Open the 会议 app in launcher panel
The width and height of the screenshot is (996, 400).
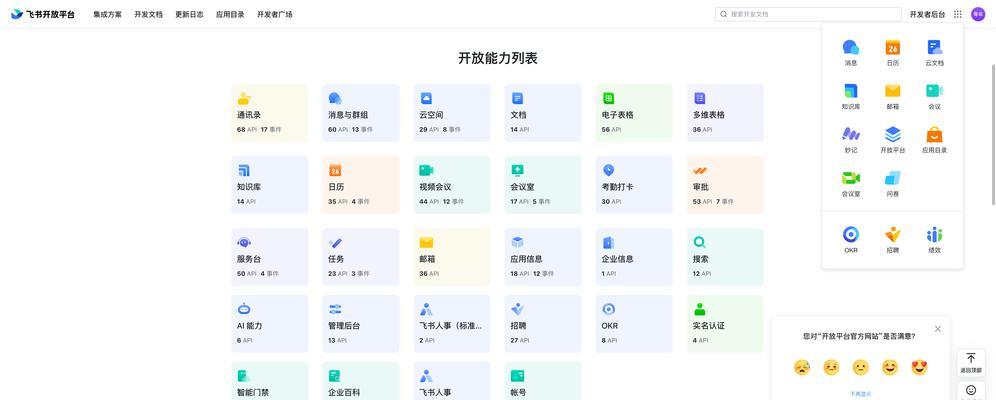[934, 97]
